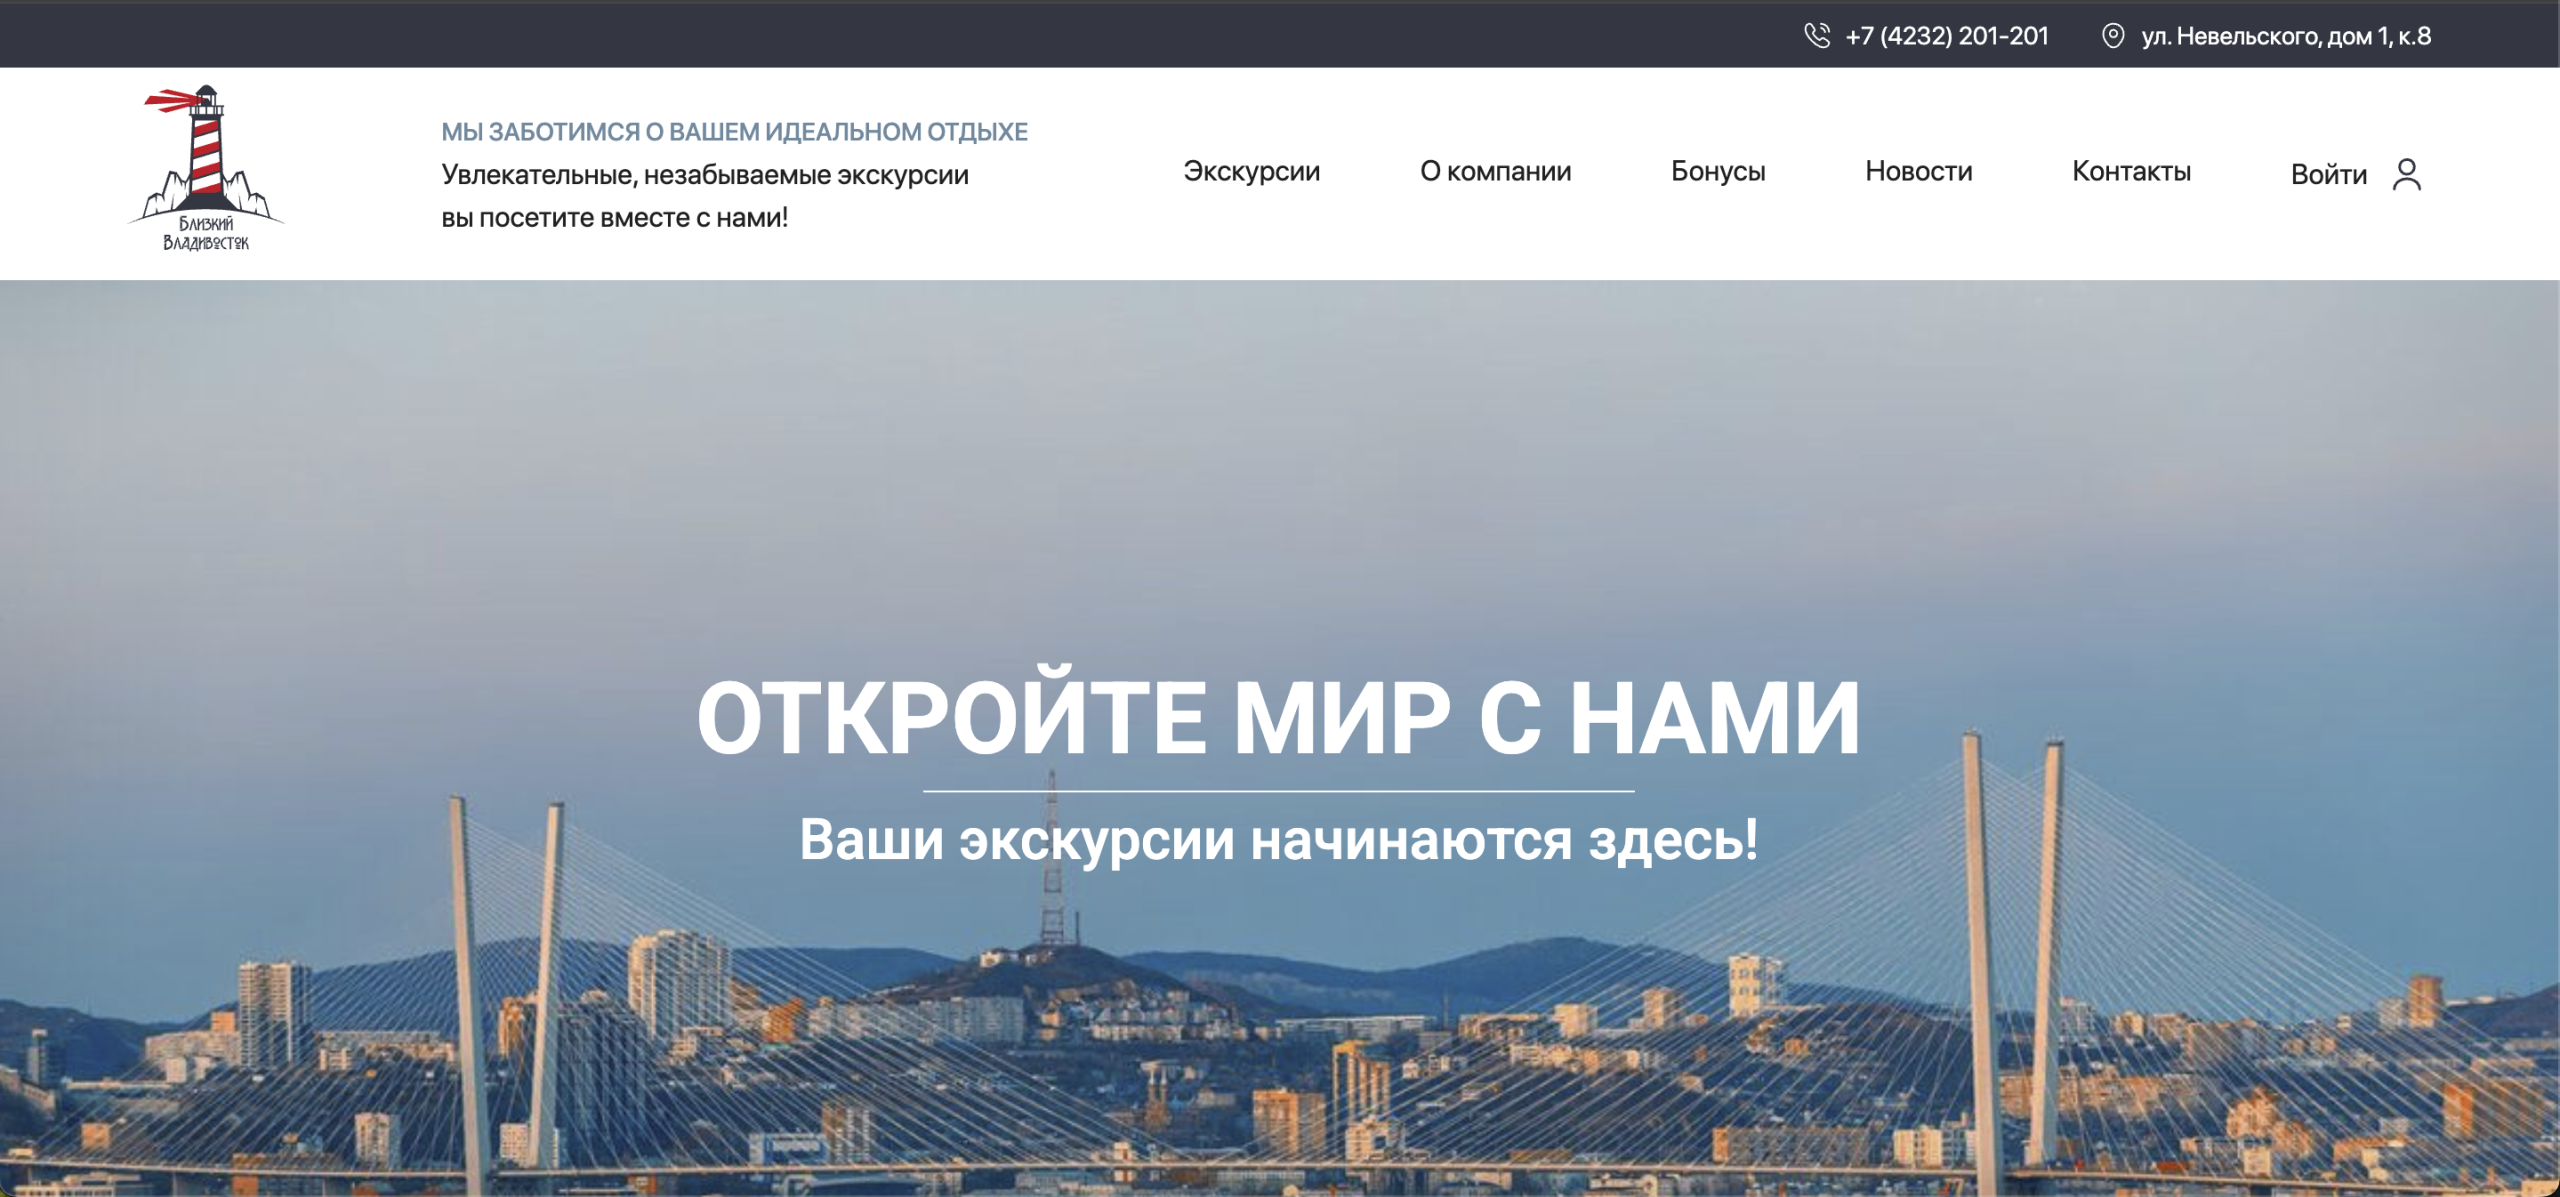Click the user profile icon

click(2406, 174)
